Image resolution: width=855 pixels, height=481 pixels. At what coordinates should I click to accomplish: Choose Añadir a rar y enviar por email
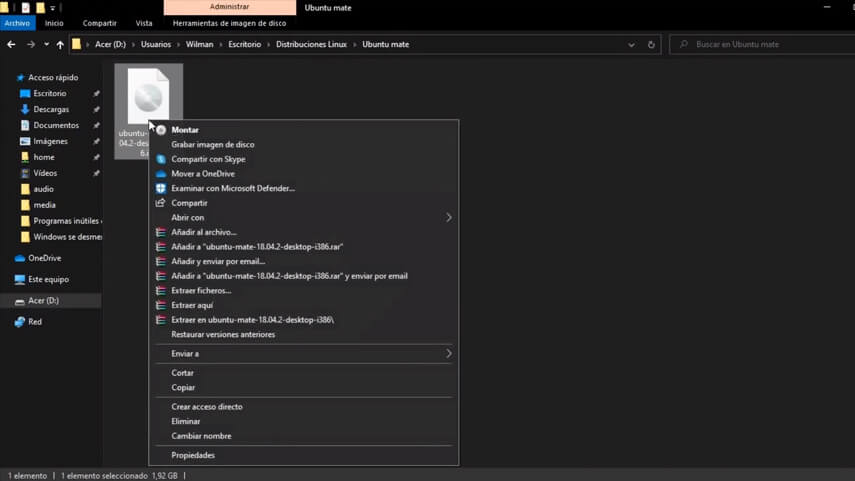(289, 276)
